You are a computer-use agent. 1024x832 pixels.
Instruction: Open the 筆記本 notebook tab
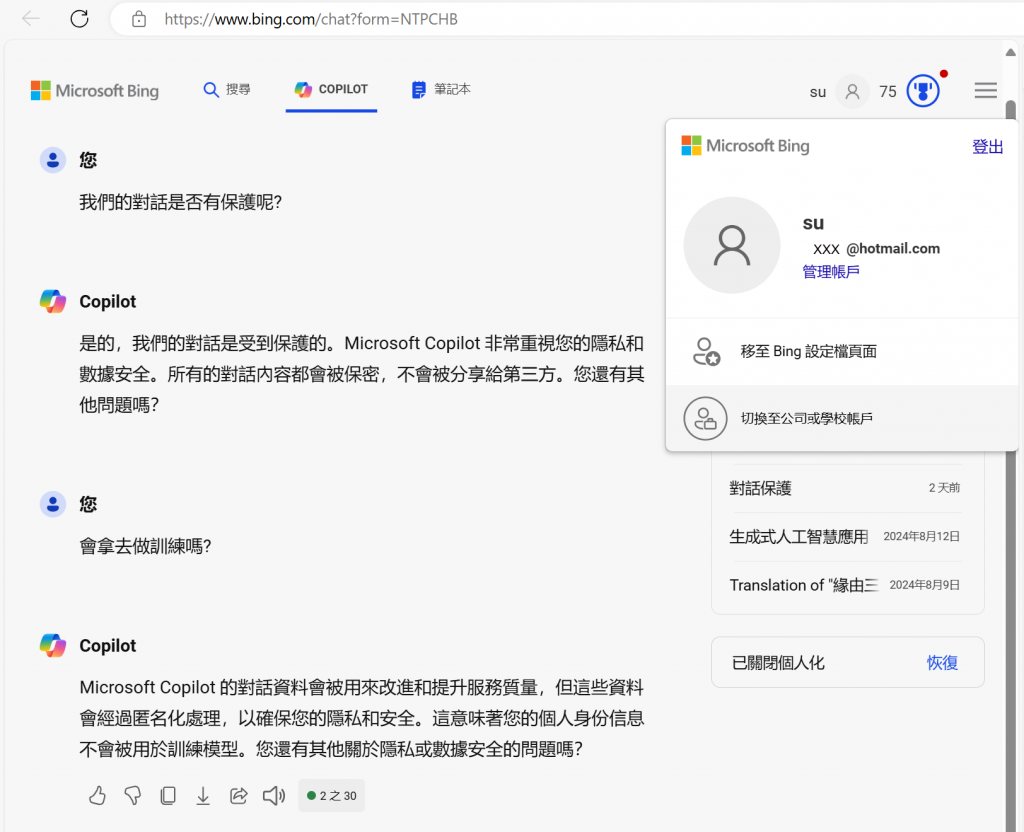coord(441,89)
